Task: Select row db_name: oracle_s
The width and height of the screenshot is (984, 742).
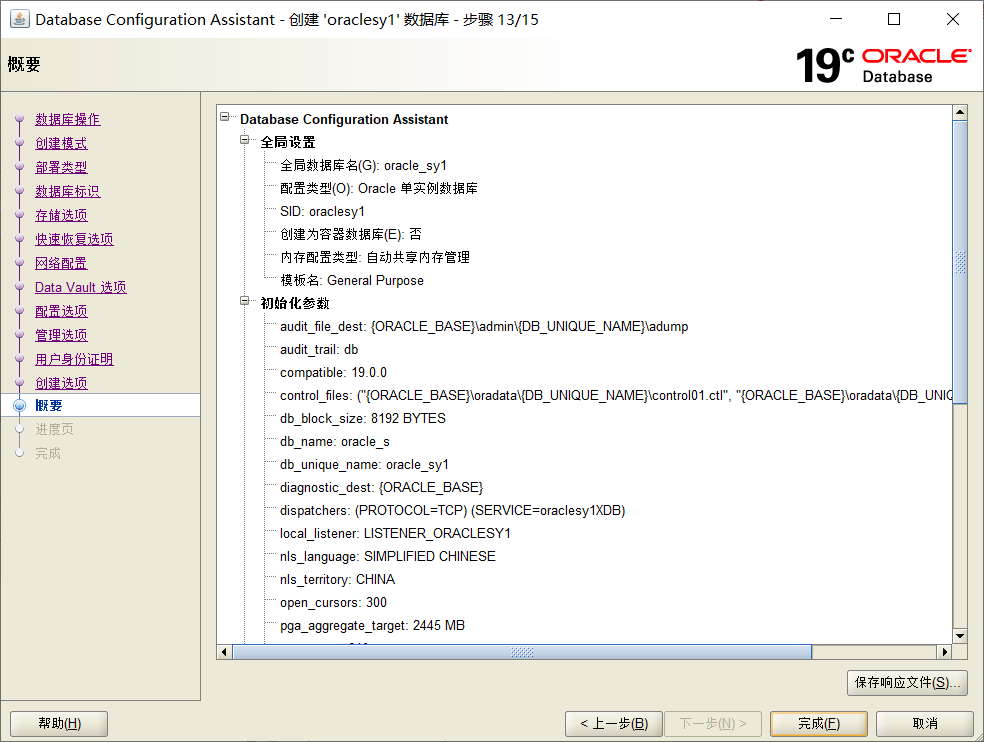Action: pyautogui.click(x=334, y=441)
